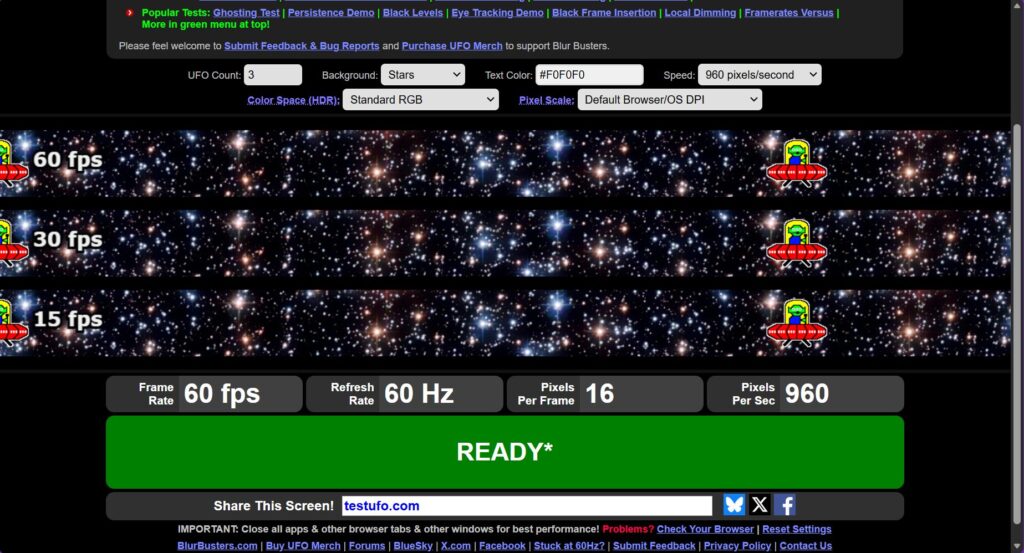1024x553 pixels.
Task: Open the Stuck at 60Hz? link
Action: click(569, 546)
